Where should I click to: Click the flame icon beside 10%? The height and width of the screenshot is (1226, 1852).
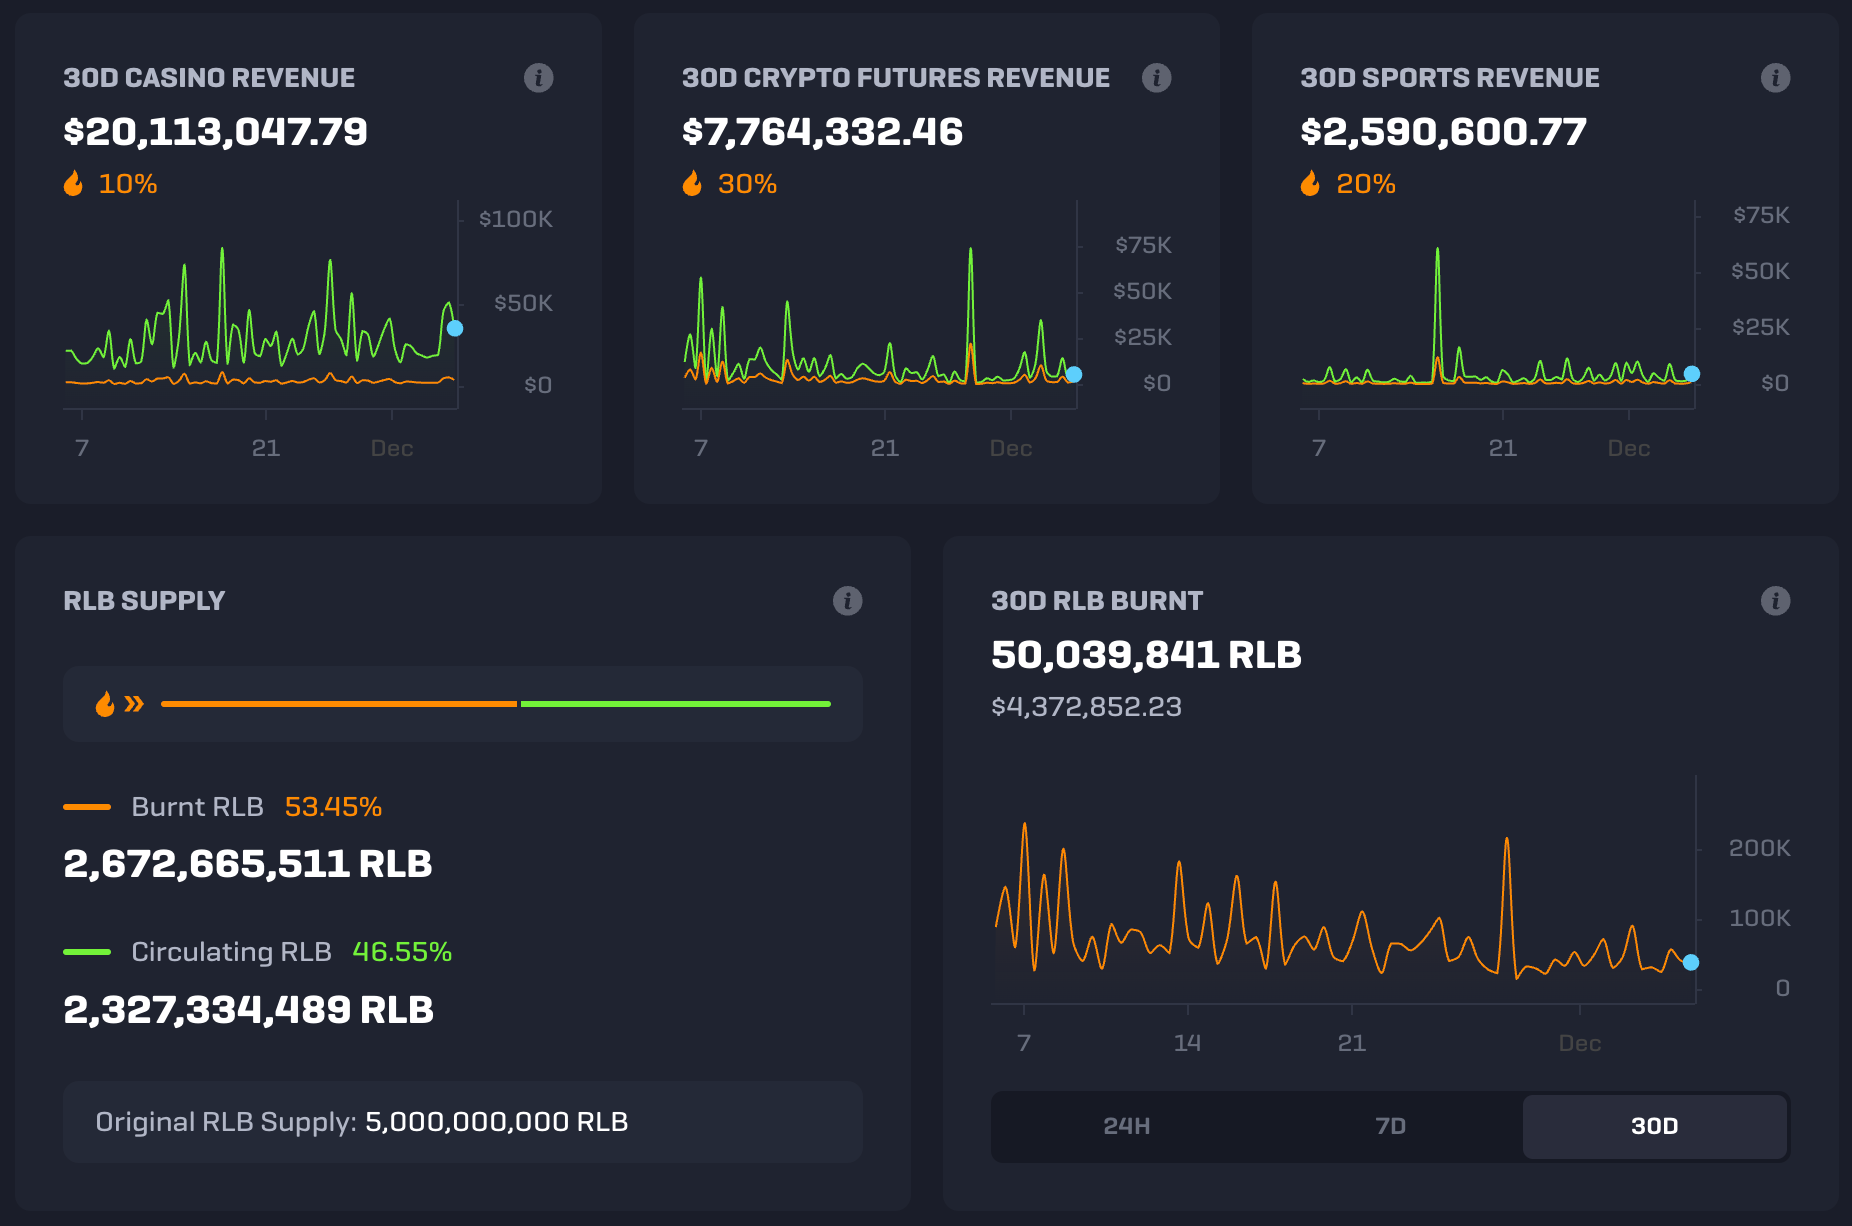74,183
